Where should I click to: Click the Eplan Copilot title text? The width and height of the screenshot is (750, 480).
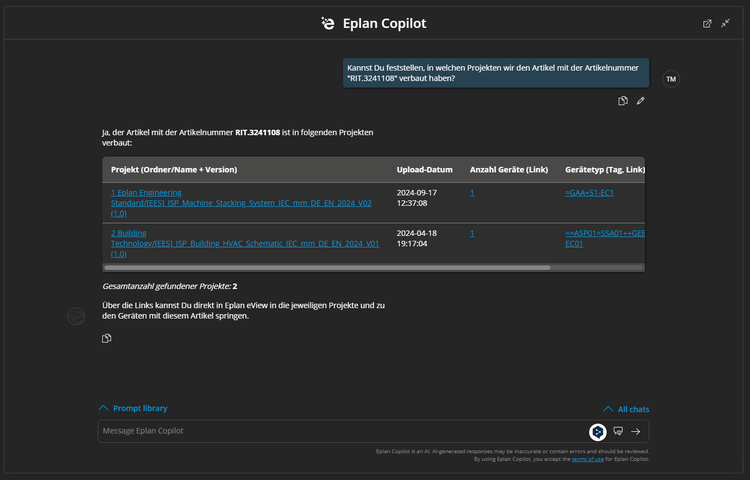(385, 23)
